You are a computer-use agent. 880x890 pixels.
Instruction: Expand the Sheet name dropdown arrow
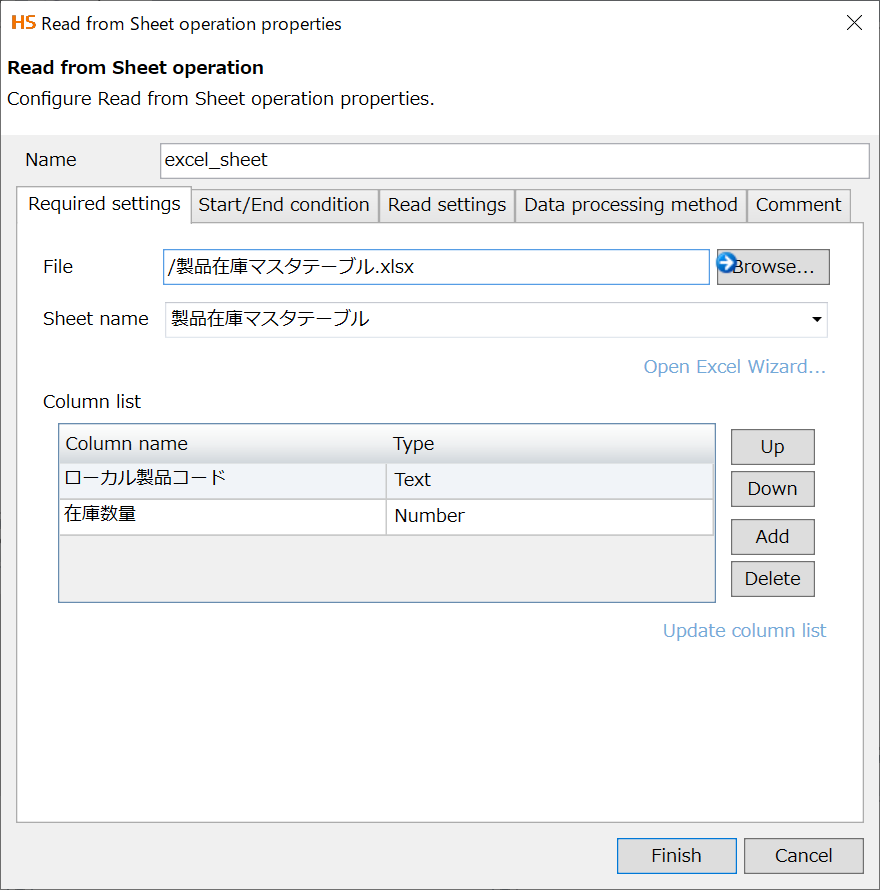(817, 320)
